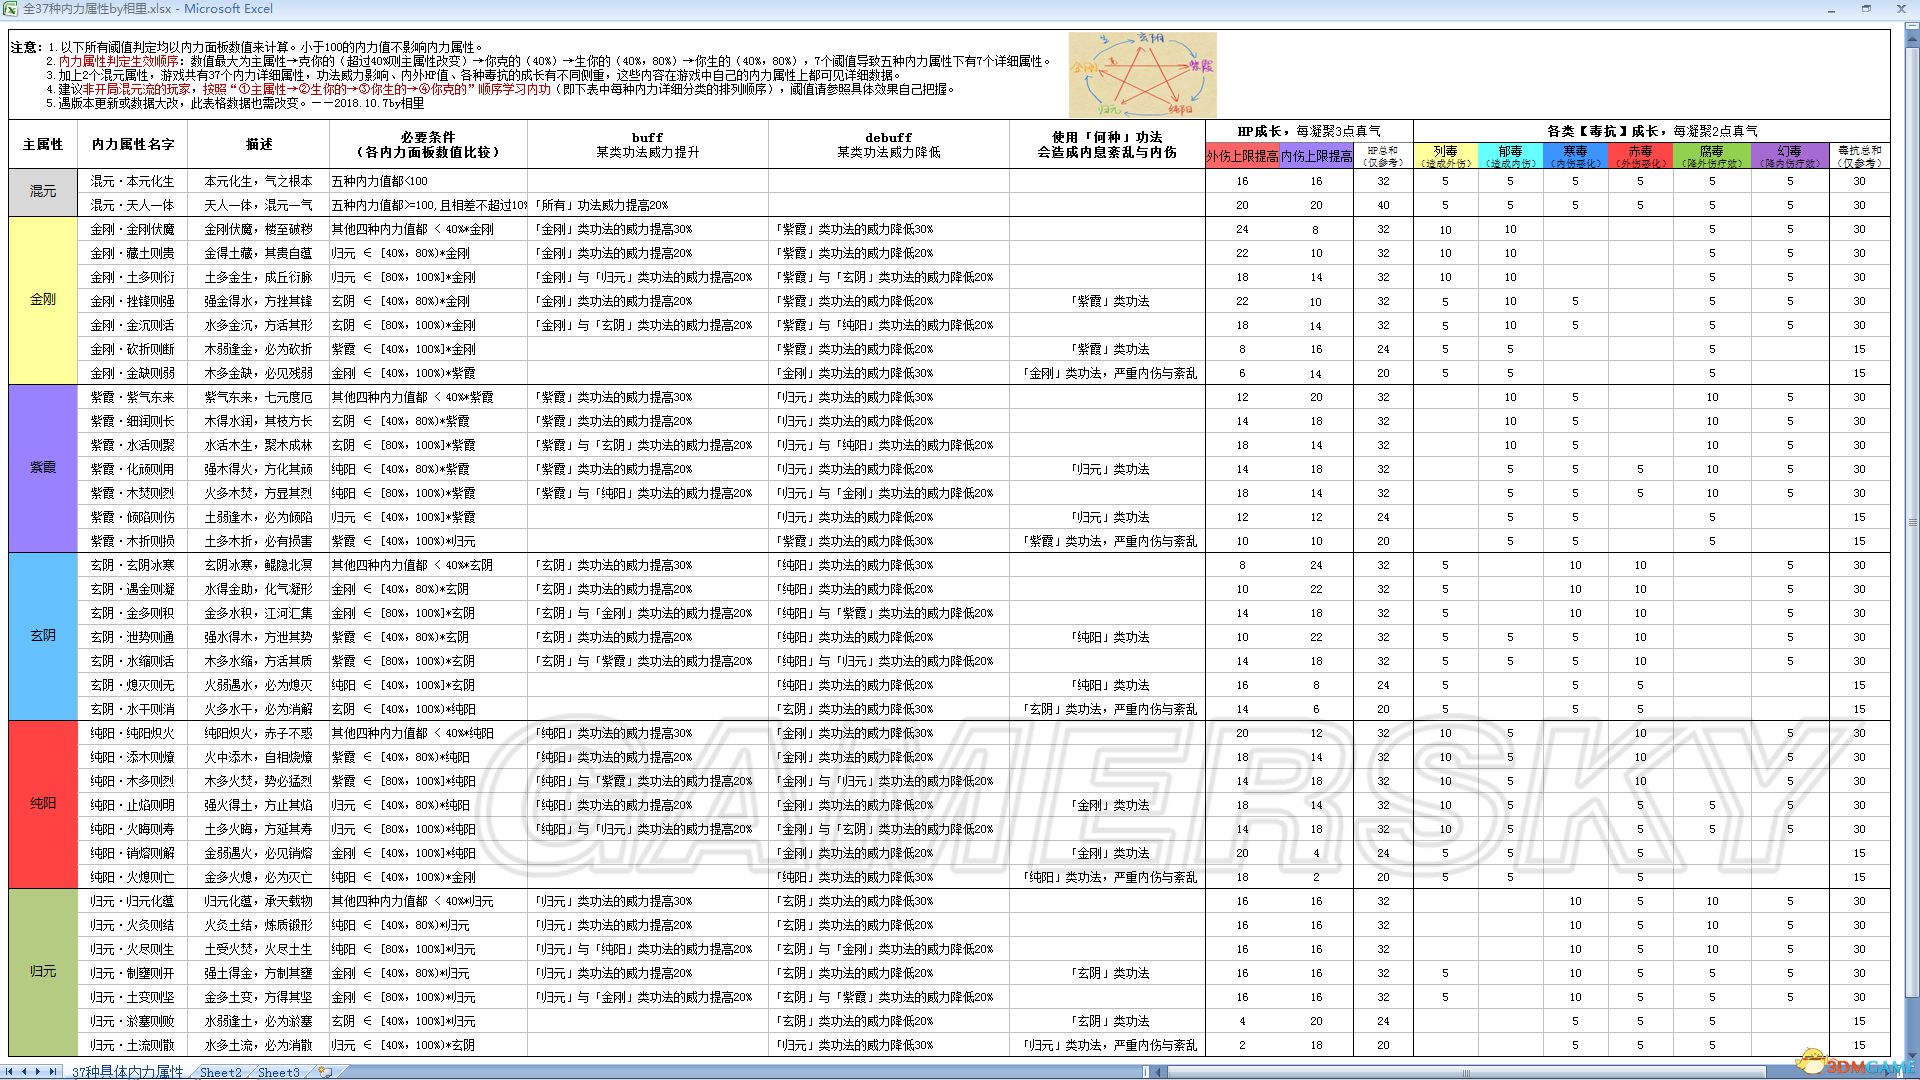1920x1080 pixels.
Task: Select the 紫霞·紫气东来 name cell
Action: point(133,397)
